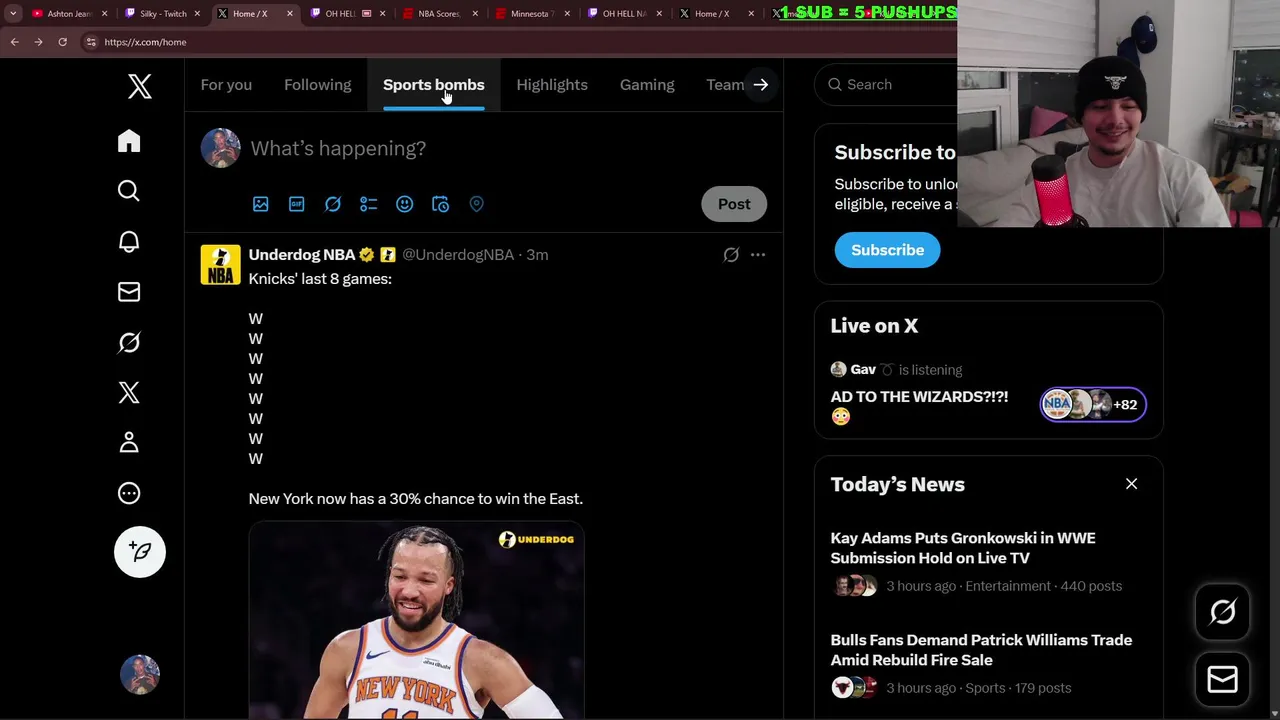Click the What's happening text field
Viewport: 1280px width, 720px height.
pos(338,148)
